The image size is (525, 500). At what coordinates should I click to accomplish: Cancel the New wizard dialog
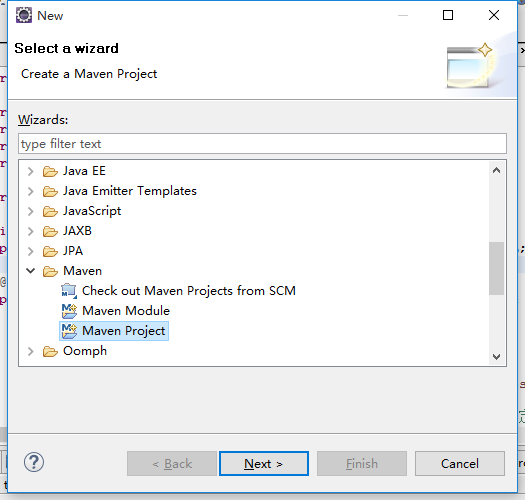(x=460, y=463)
